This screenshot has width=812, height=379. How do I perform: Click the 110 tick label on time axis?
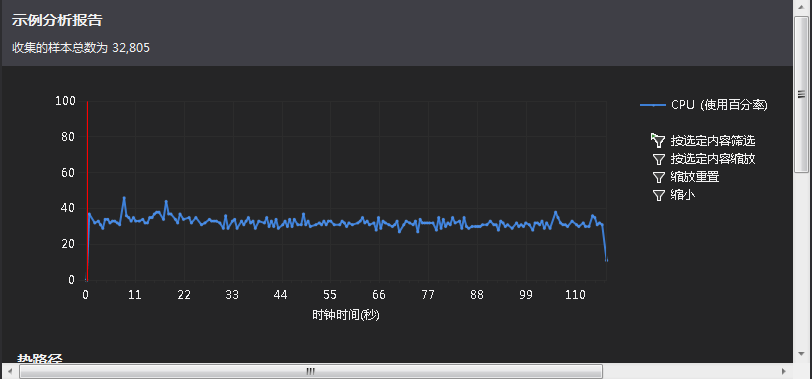pos(575,295)
